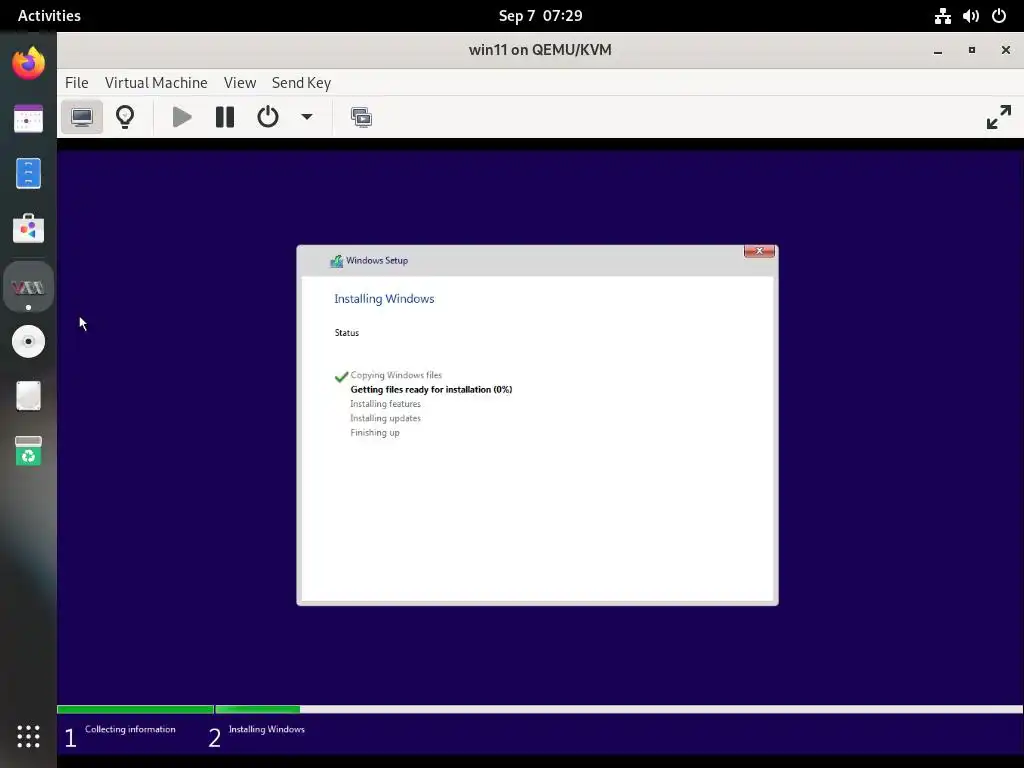Click the win11 on QEMU/KVM title bar

pos(540,50)
